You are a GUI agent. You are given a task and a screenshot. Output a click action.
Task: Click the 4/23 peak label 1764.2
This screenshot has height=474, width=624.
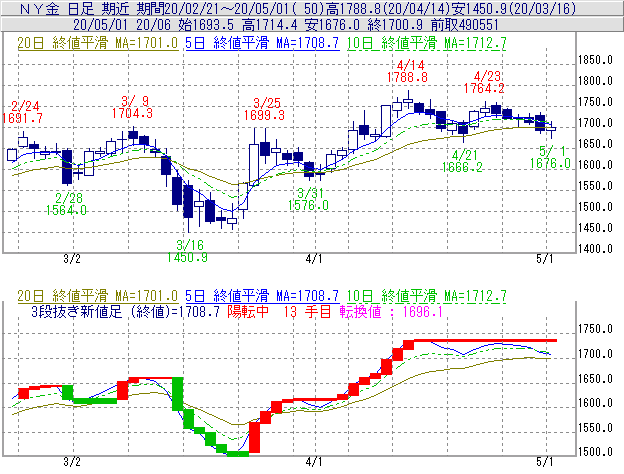coord(484,88)
